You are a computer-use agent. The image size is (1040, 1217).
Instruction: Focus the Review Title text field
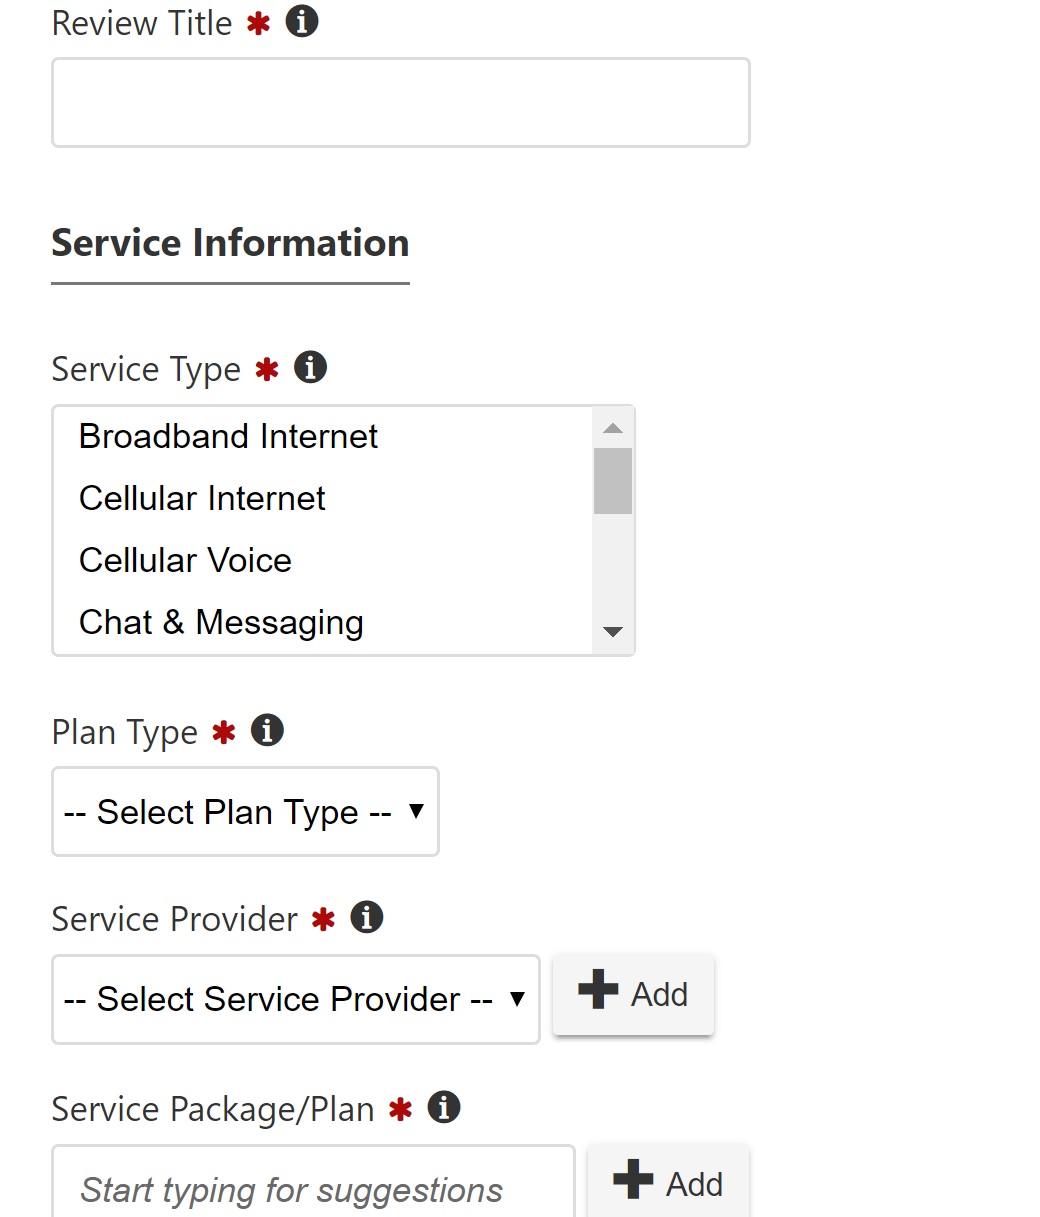(x=400, y=103)
